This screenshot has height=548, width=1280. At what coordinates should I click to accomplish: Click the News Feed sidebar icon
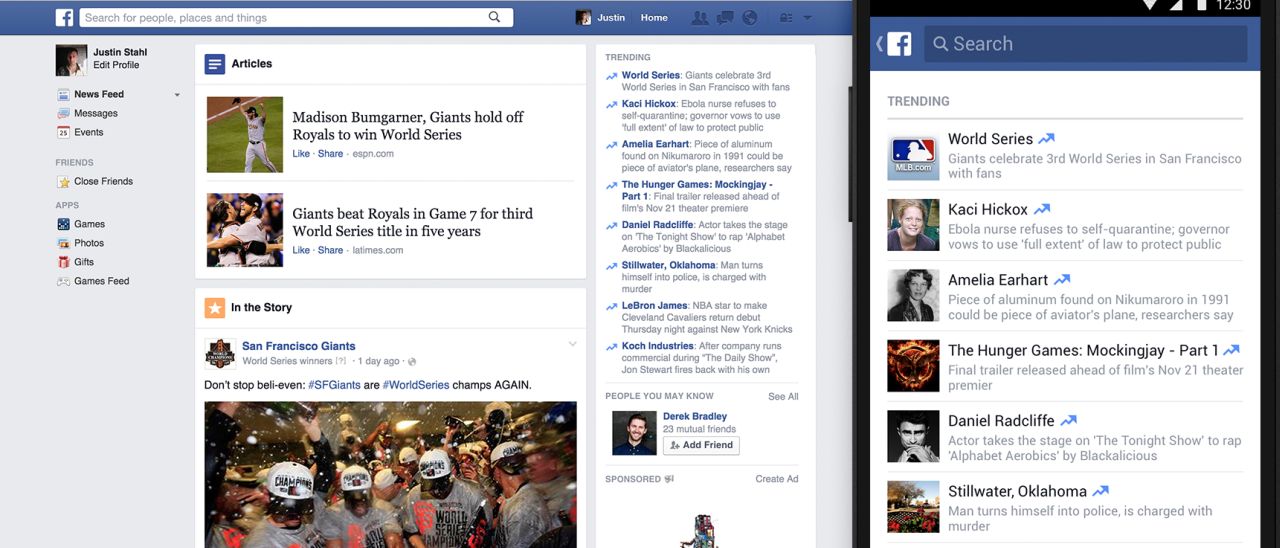[63, 94]
